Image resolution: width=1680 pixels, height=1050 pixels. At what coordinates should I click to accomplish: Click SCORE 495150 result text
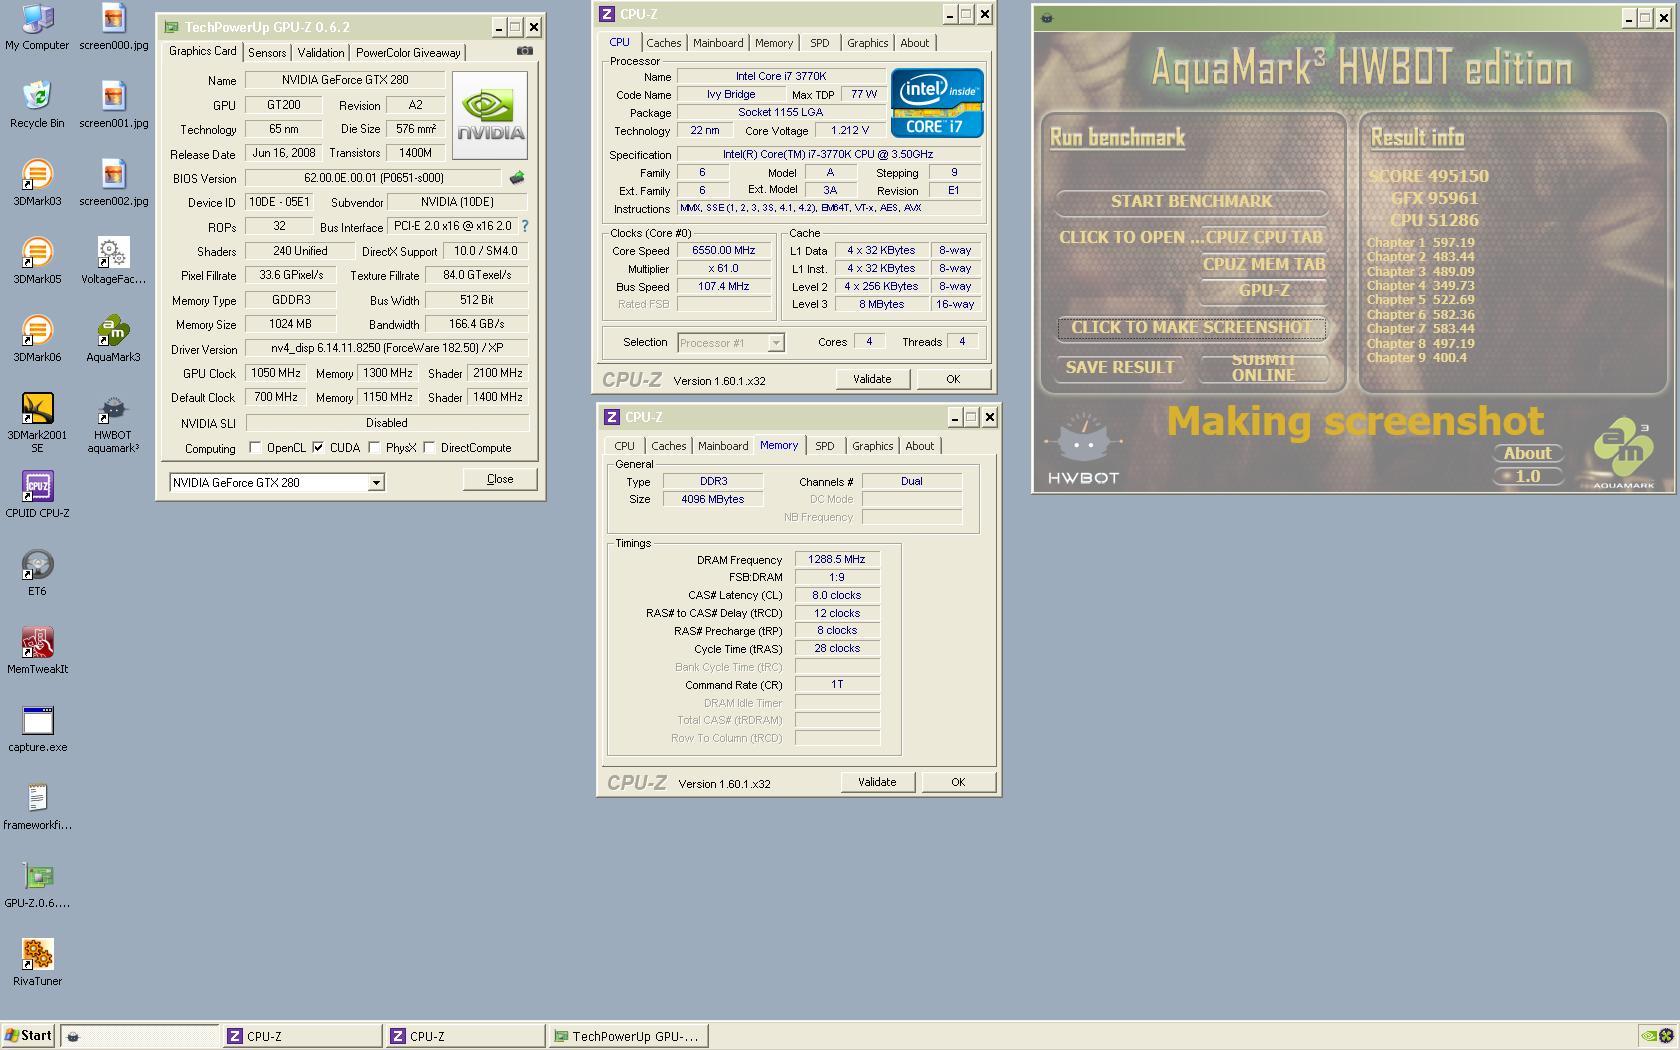tap(1428, 176)
